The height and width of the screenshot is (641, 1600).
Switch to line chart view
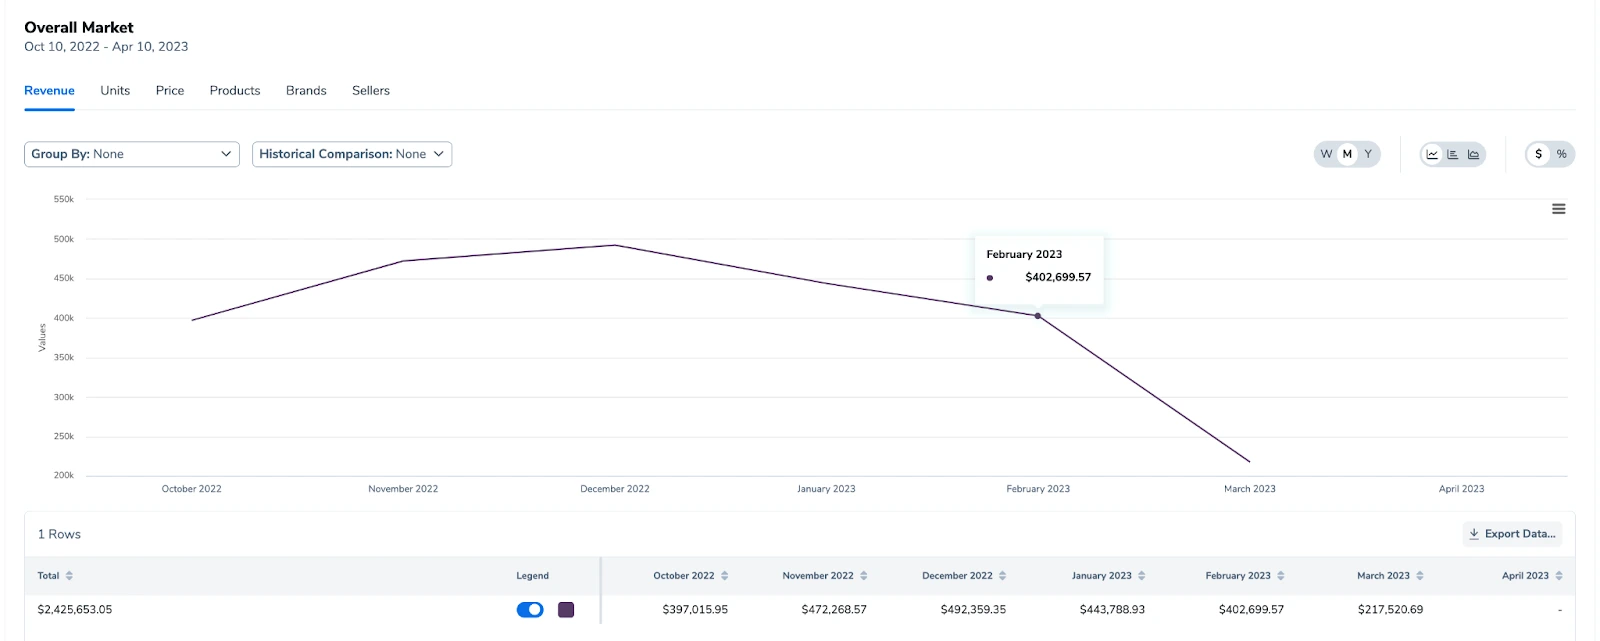(x=1432, y=154)
